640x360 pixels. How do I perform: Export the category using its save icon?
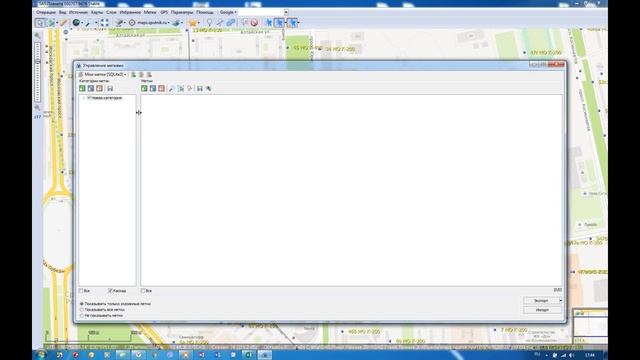110,88
